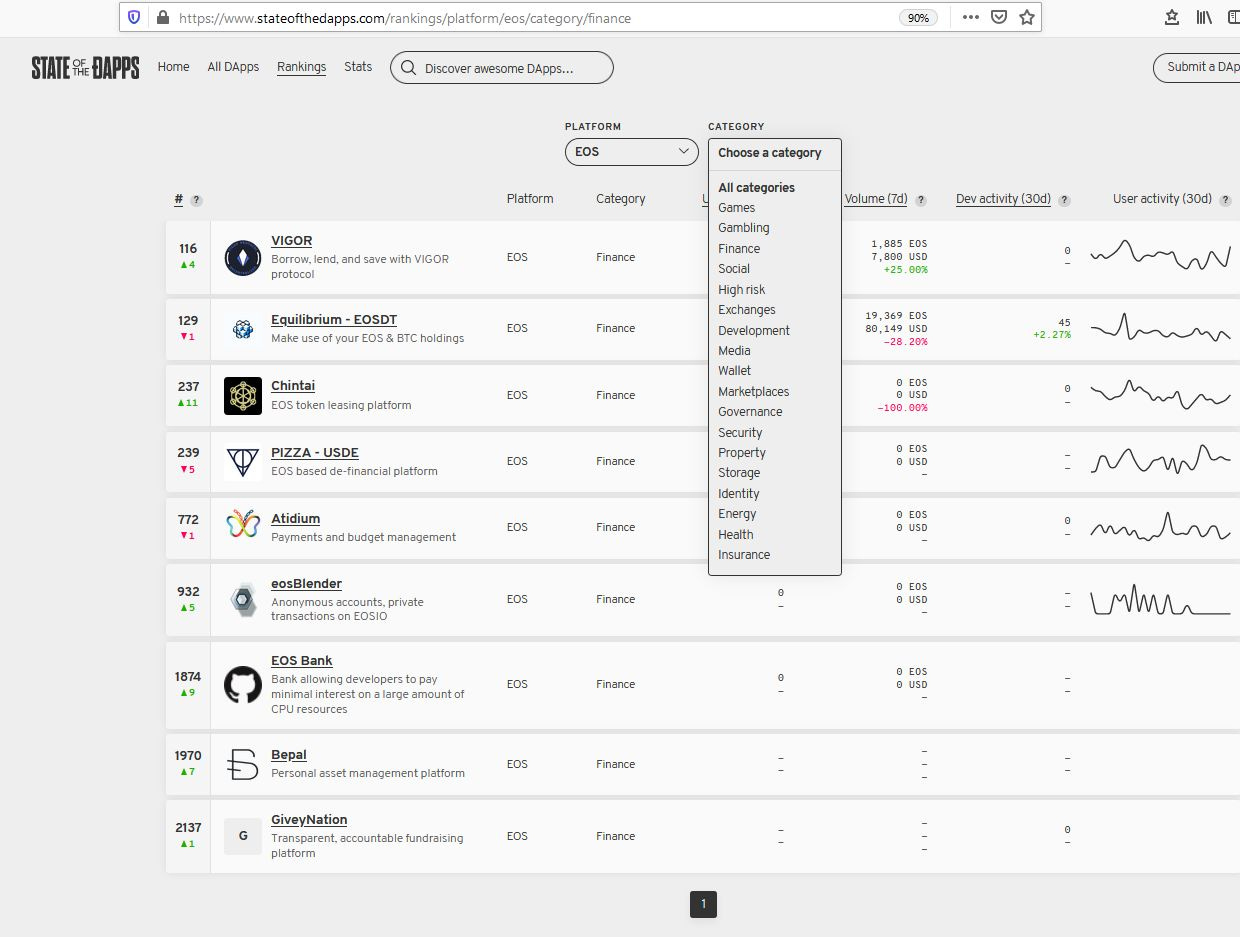Click the Chintai title link

point(293,386)
